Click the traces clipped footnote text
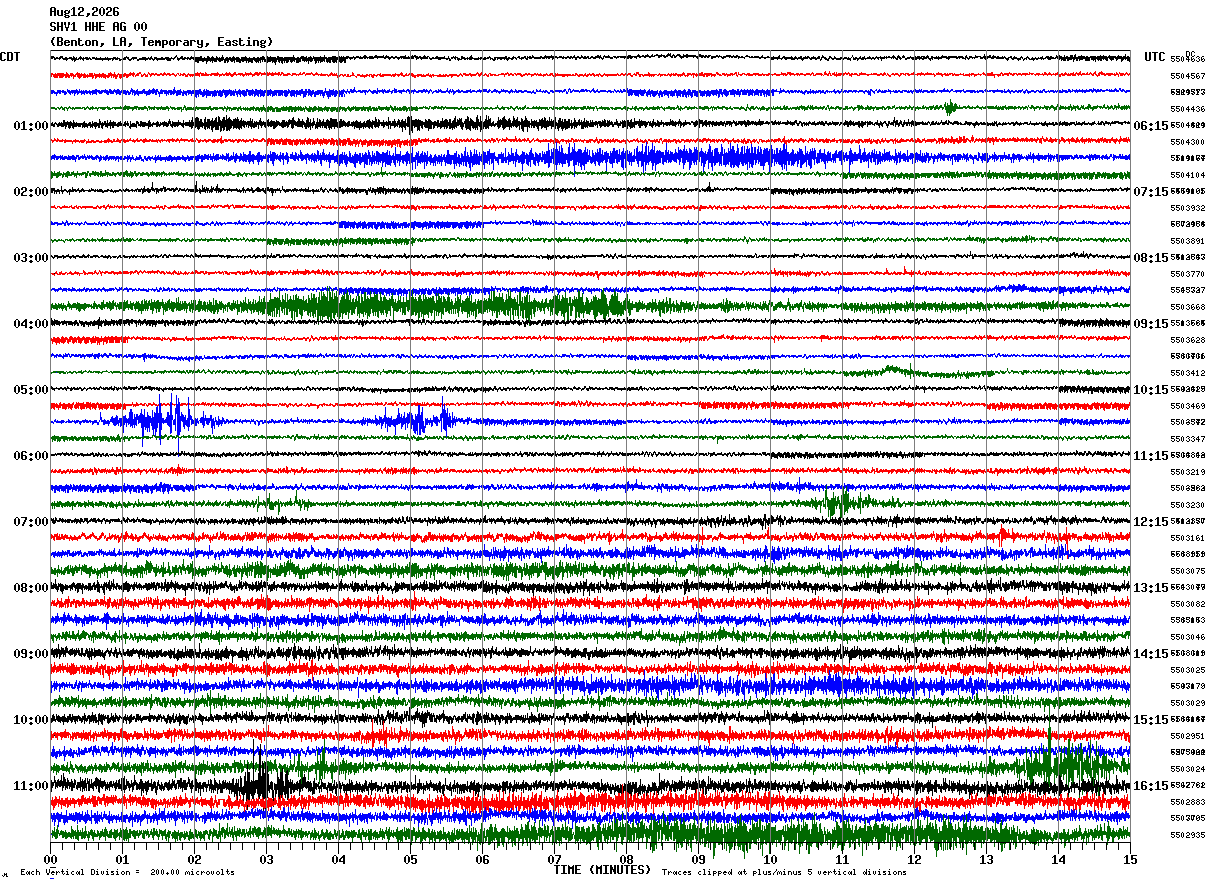Screen dimensions: 1210x886 (x=784, y=872)
